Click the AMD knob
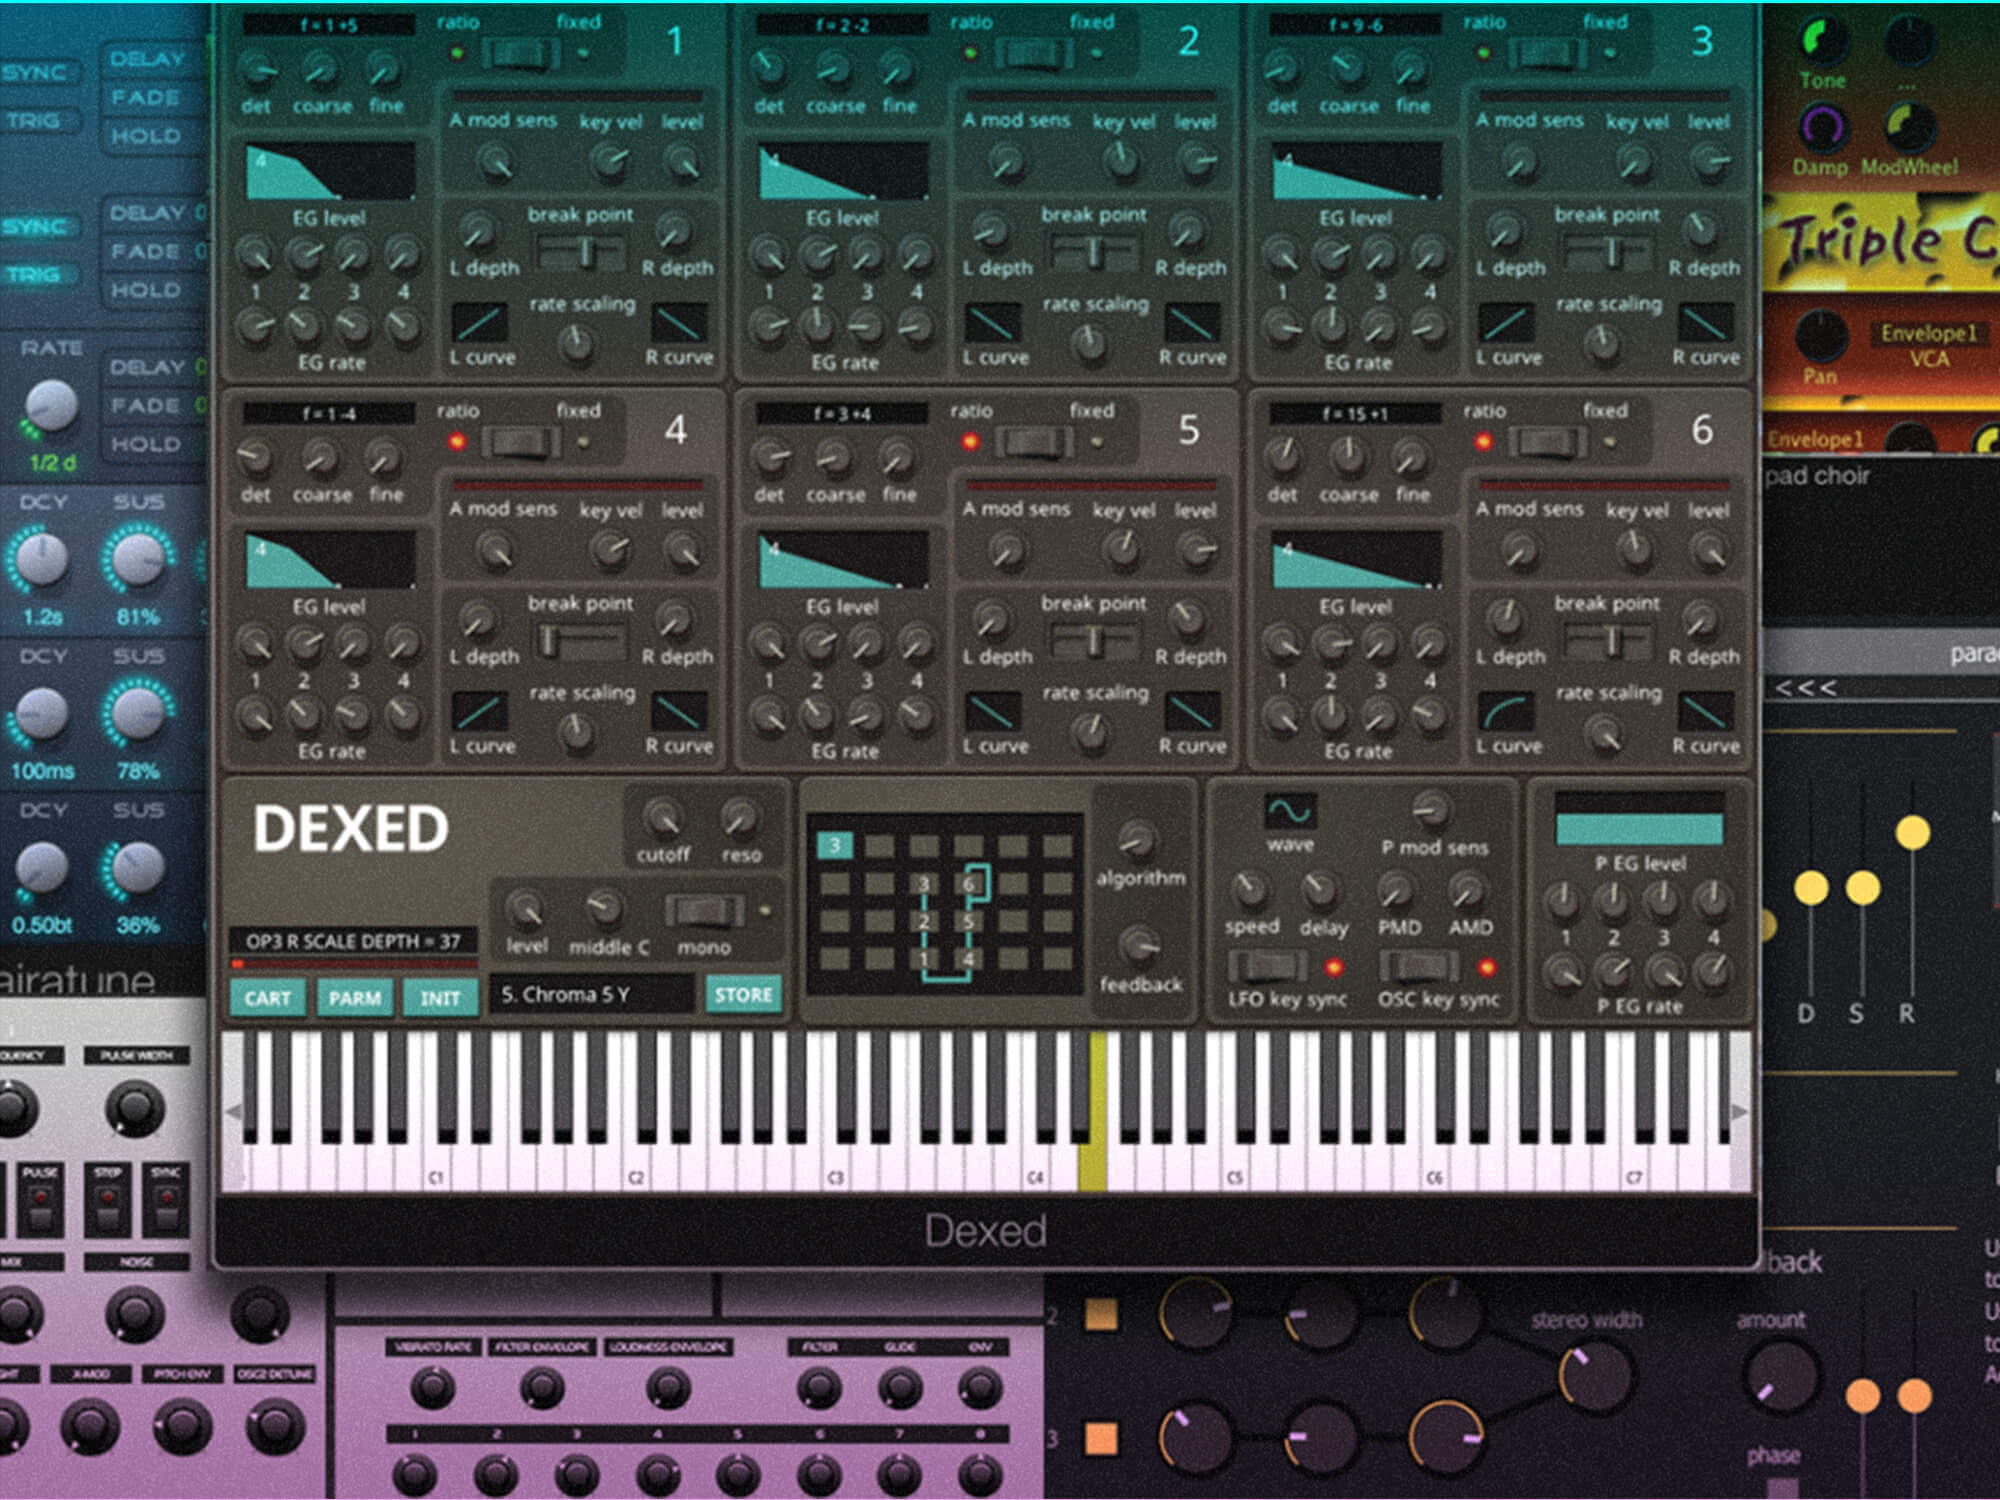The height and width of the screenshot is (1500, 2000). coord(1467,888)
